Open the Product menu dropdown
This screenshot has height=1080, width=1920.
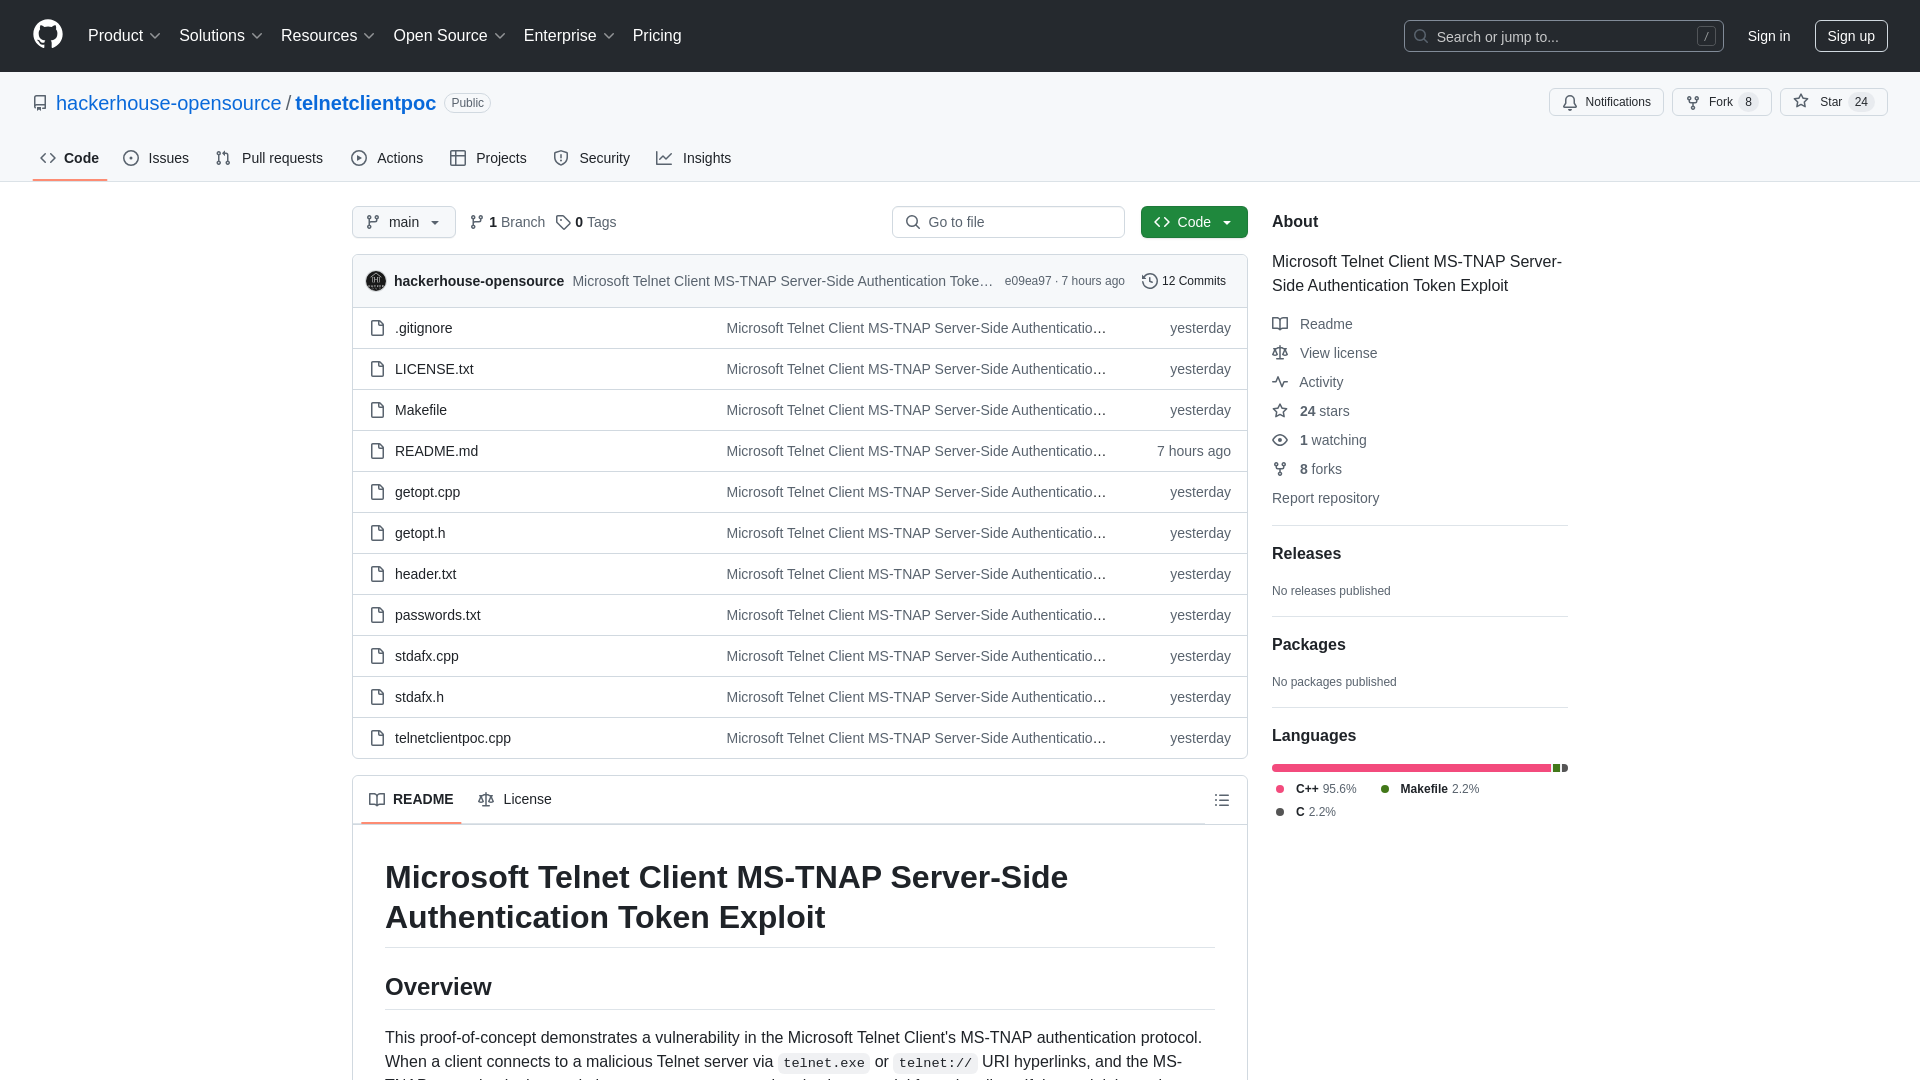[x=124, y=36]
